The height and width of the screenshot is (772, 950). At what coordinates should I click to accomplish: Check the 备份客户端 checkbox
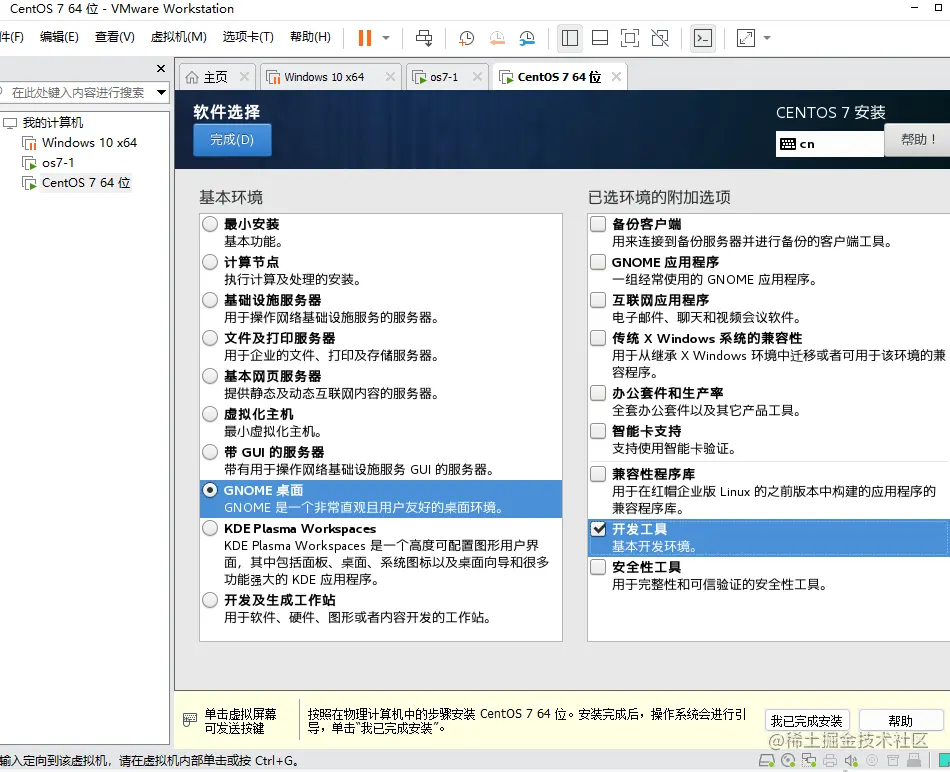[x=598, y=224]
